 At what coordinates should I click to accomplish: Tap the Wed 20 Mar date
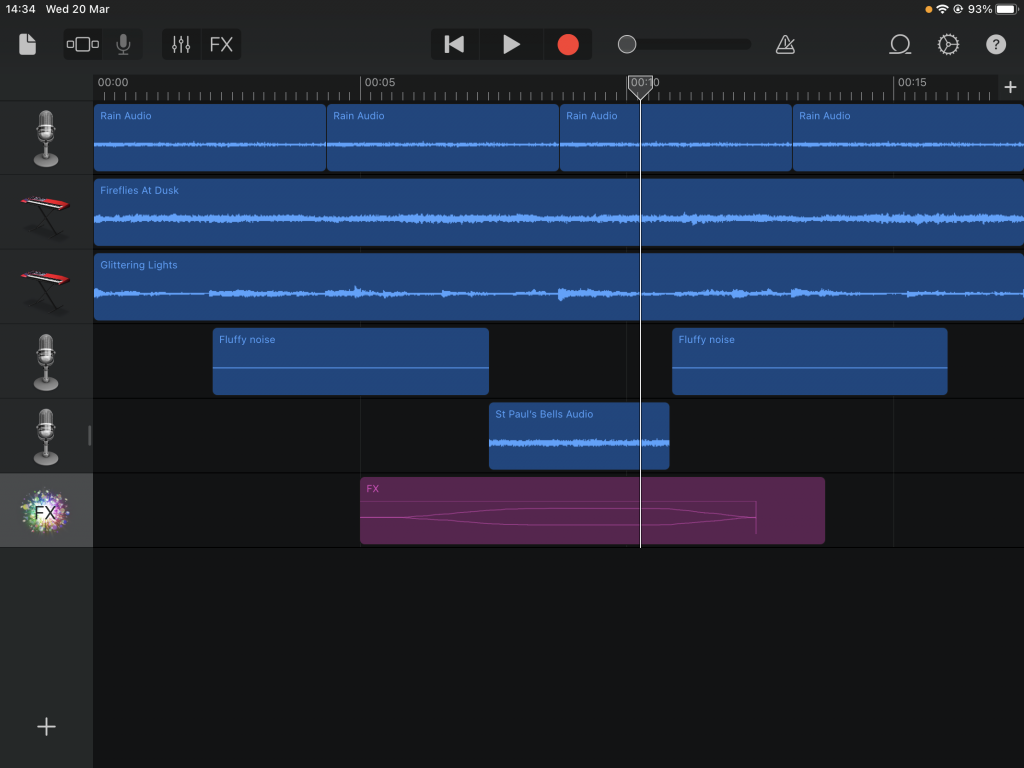coord(78,9)
